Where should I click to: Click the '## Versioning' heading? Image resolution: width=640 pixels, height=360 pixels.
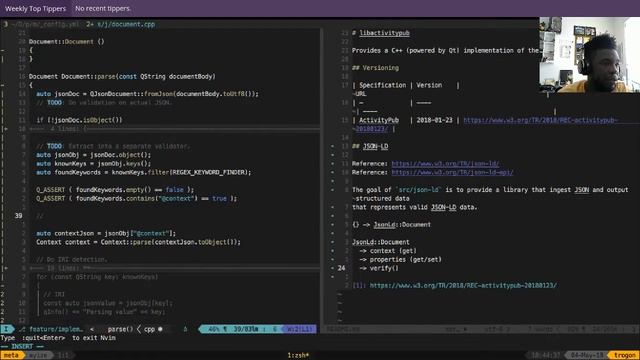click(375, 68)
